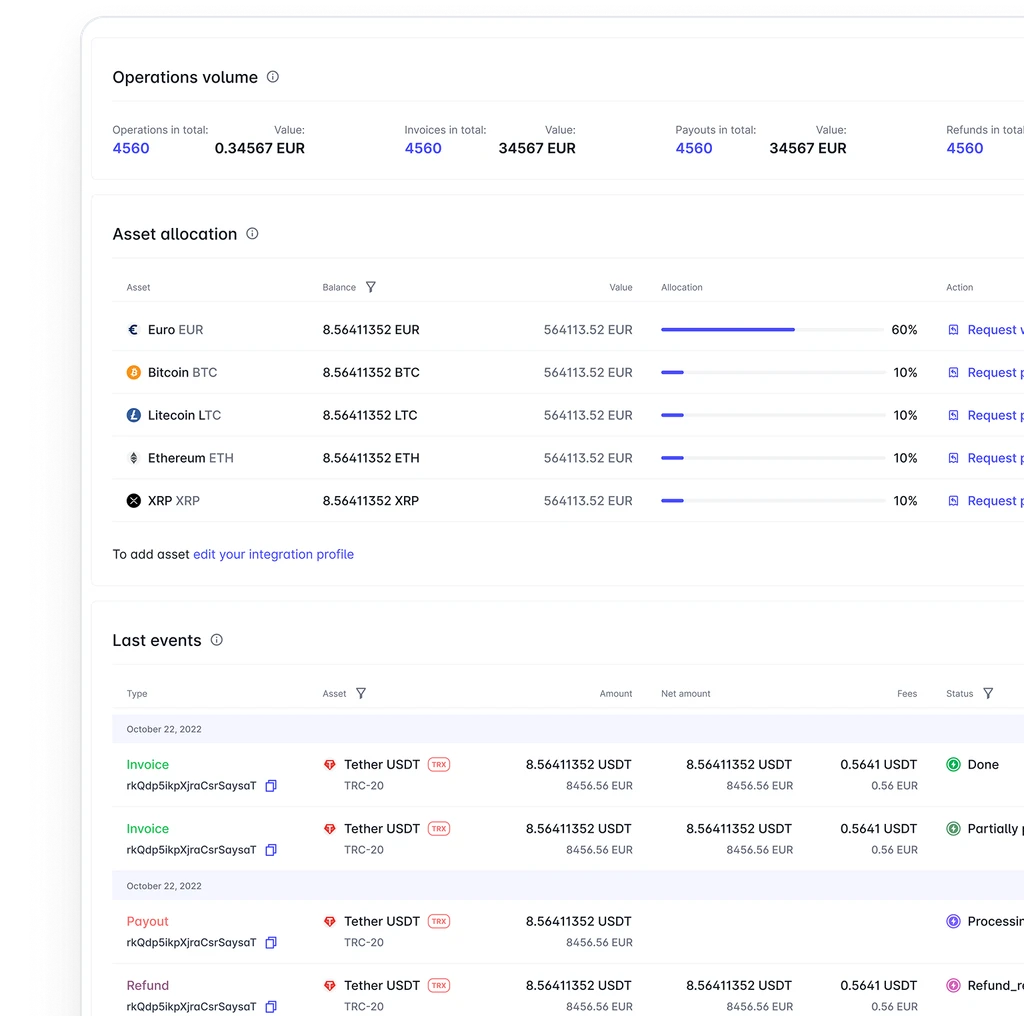The image size is (1024, 1016).
Task: Click Litecoin 10% percentage
Action: pyautogui.click(x=905, y=415)
